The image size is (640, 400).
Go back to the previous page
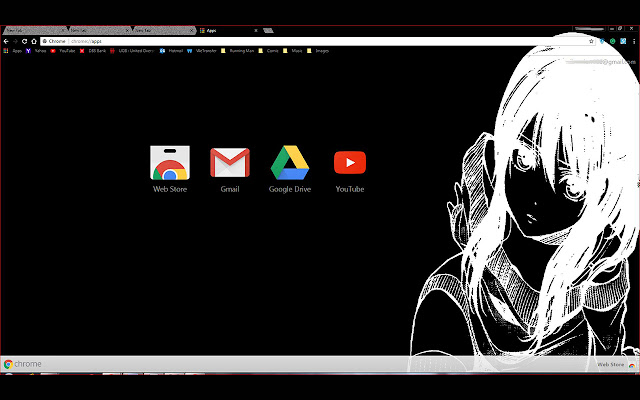6,41
